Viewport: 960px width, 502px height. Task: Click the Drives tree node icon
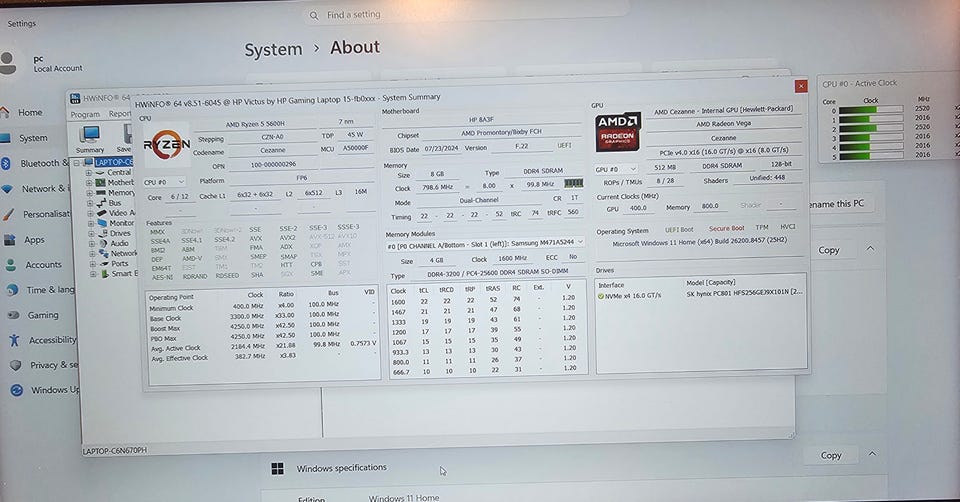102,233
